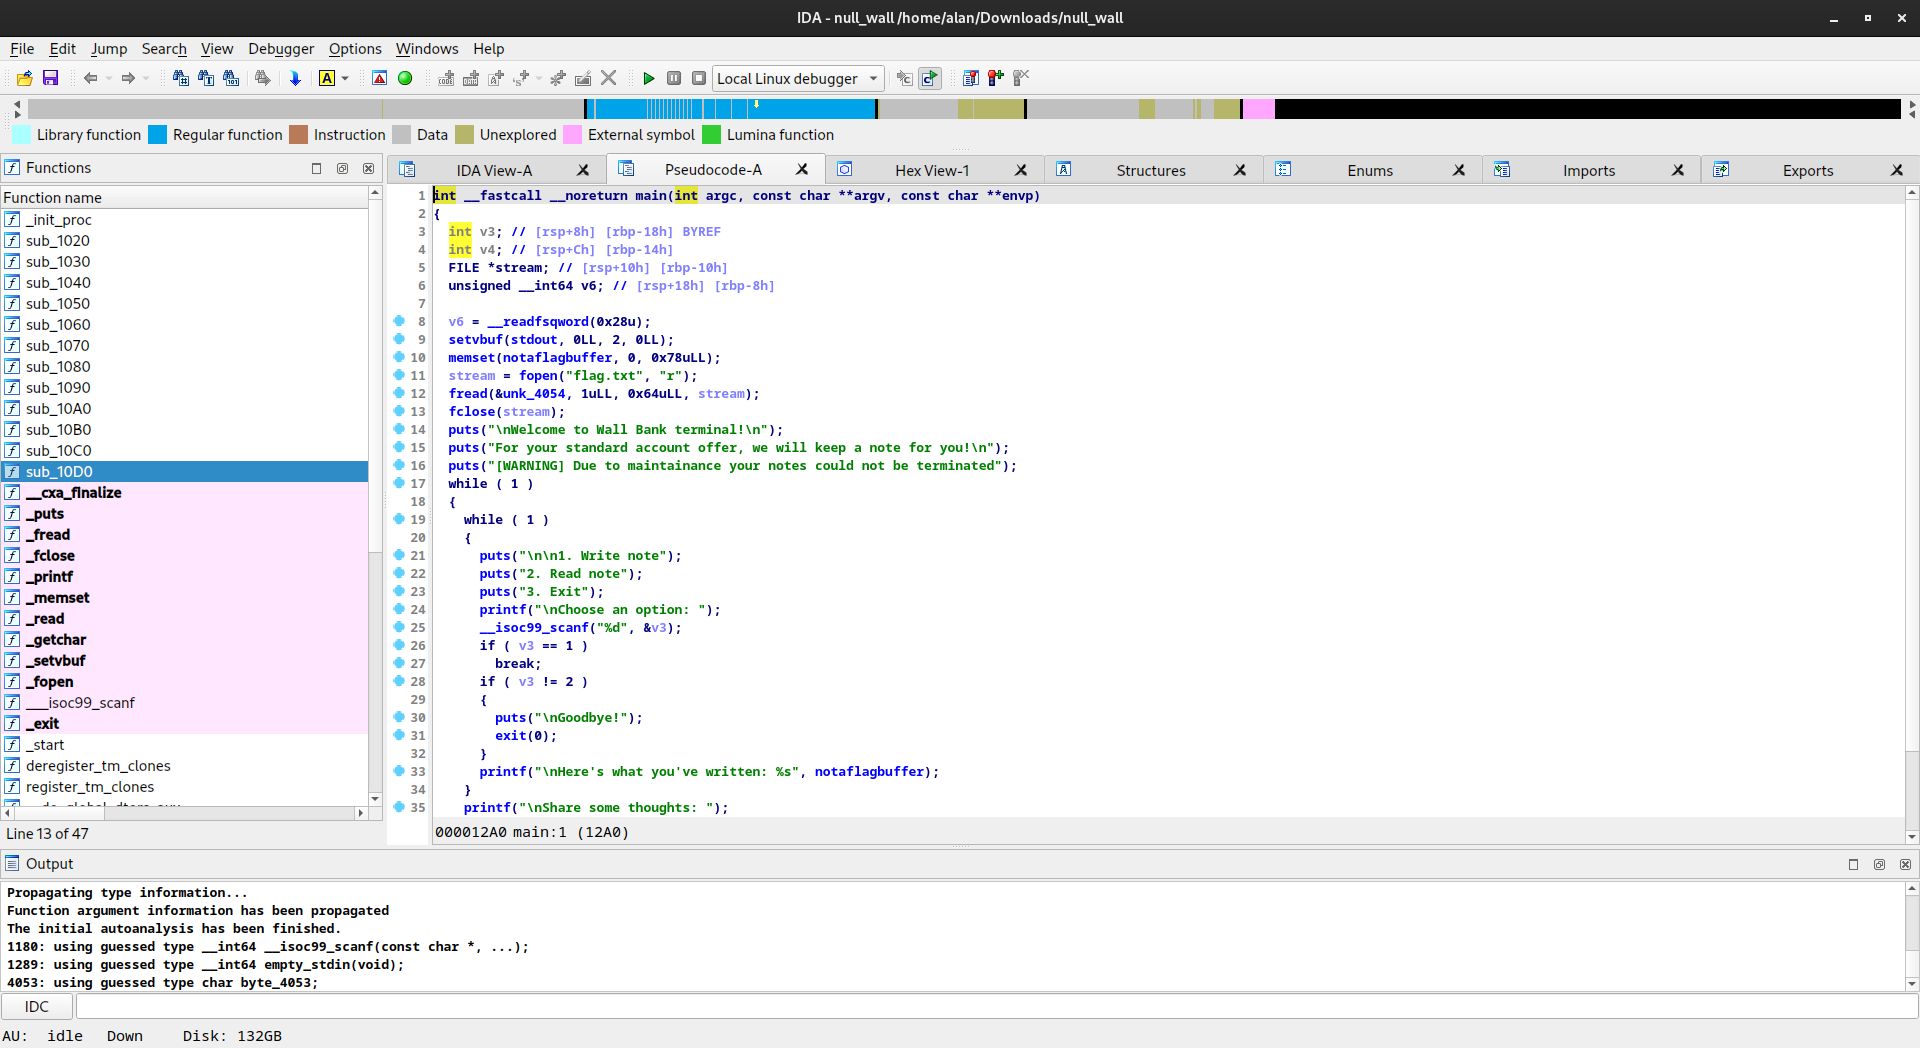Click the Library function color legend swatch
This screenshot has height=1048, width=1920.
pyautogui.click(x=21, y=134)
